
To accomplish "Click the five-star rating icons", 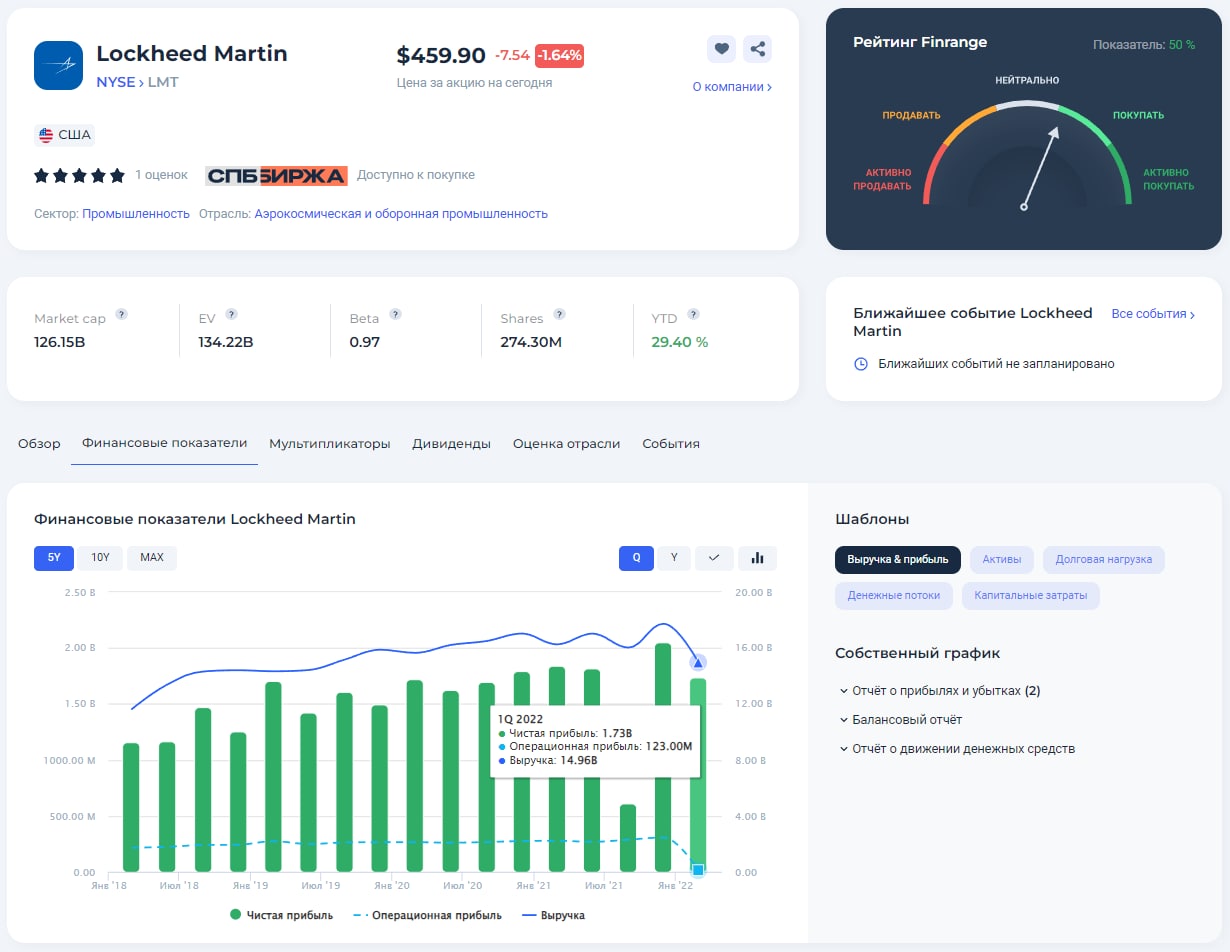I will (79, 175).
